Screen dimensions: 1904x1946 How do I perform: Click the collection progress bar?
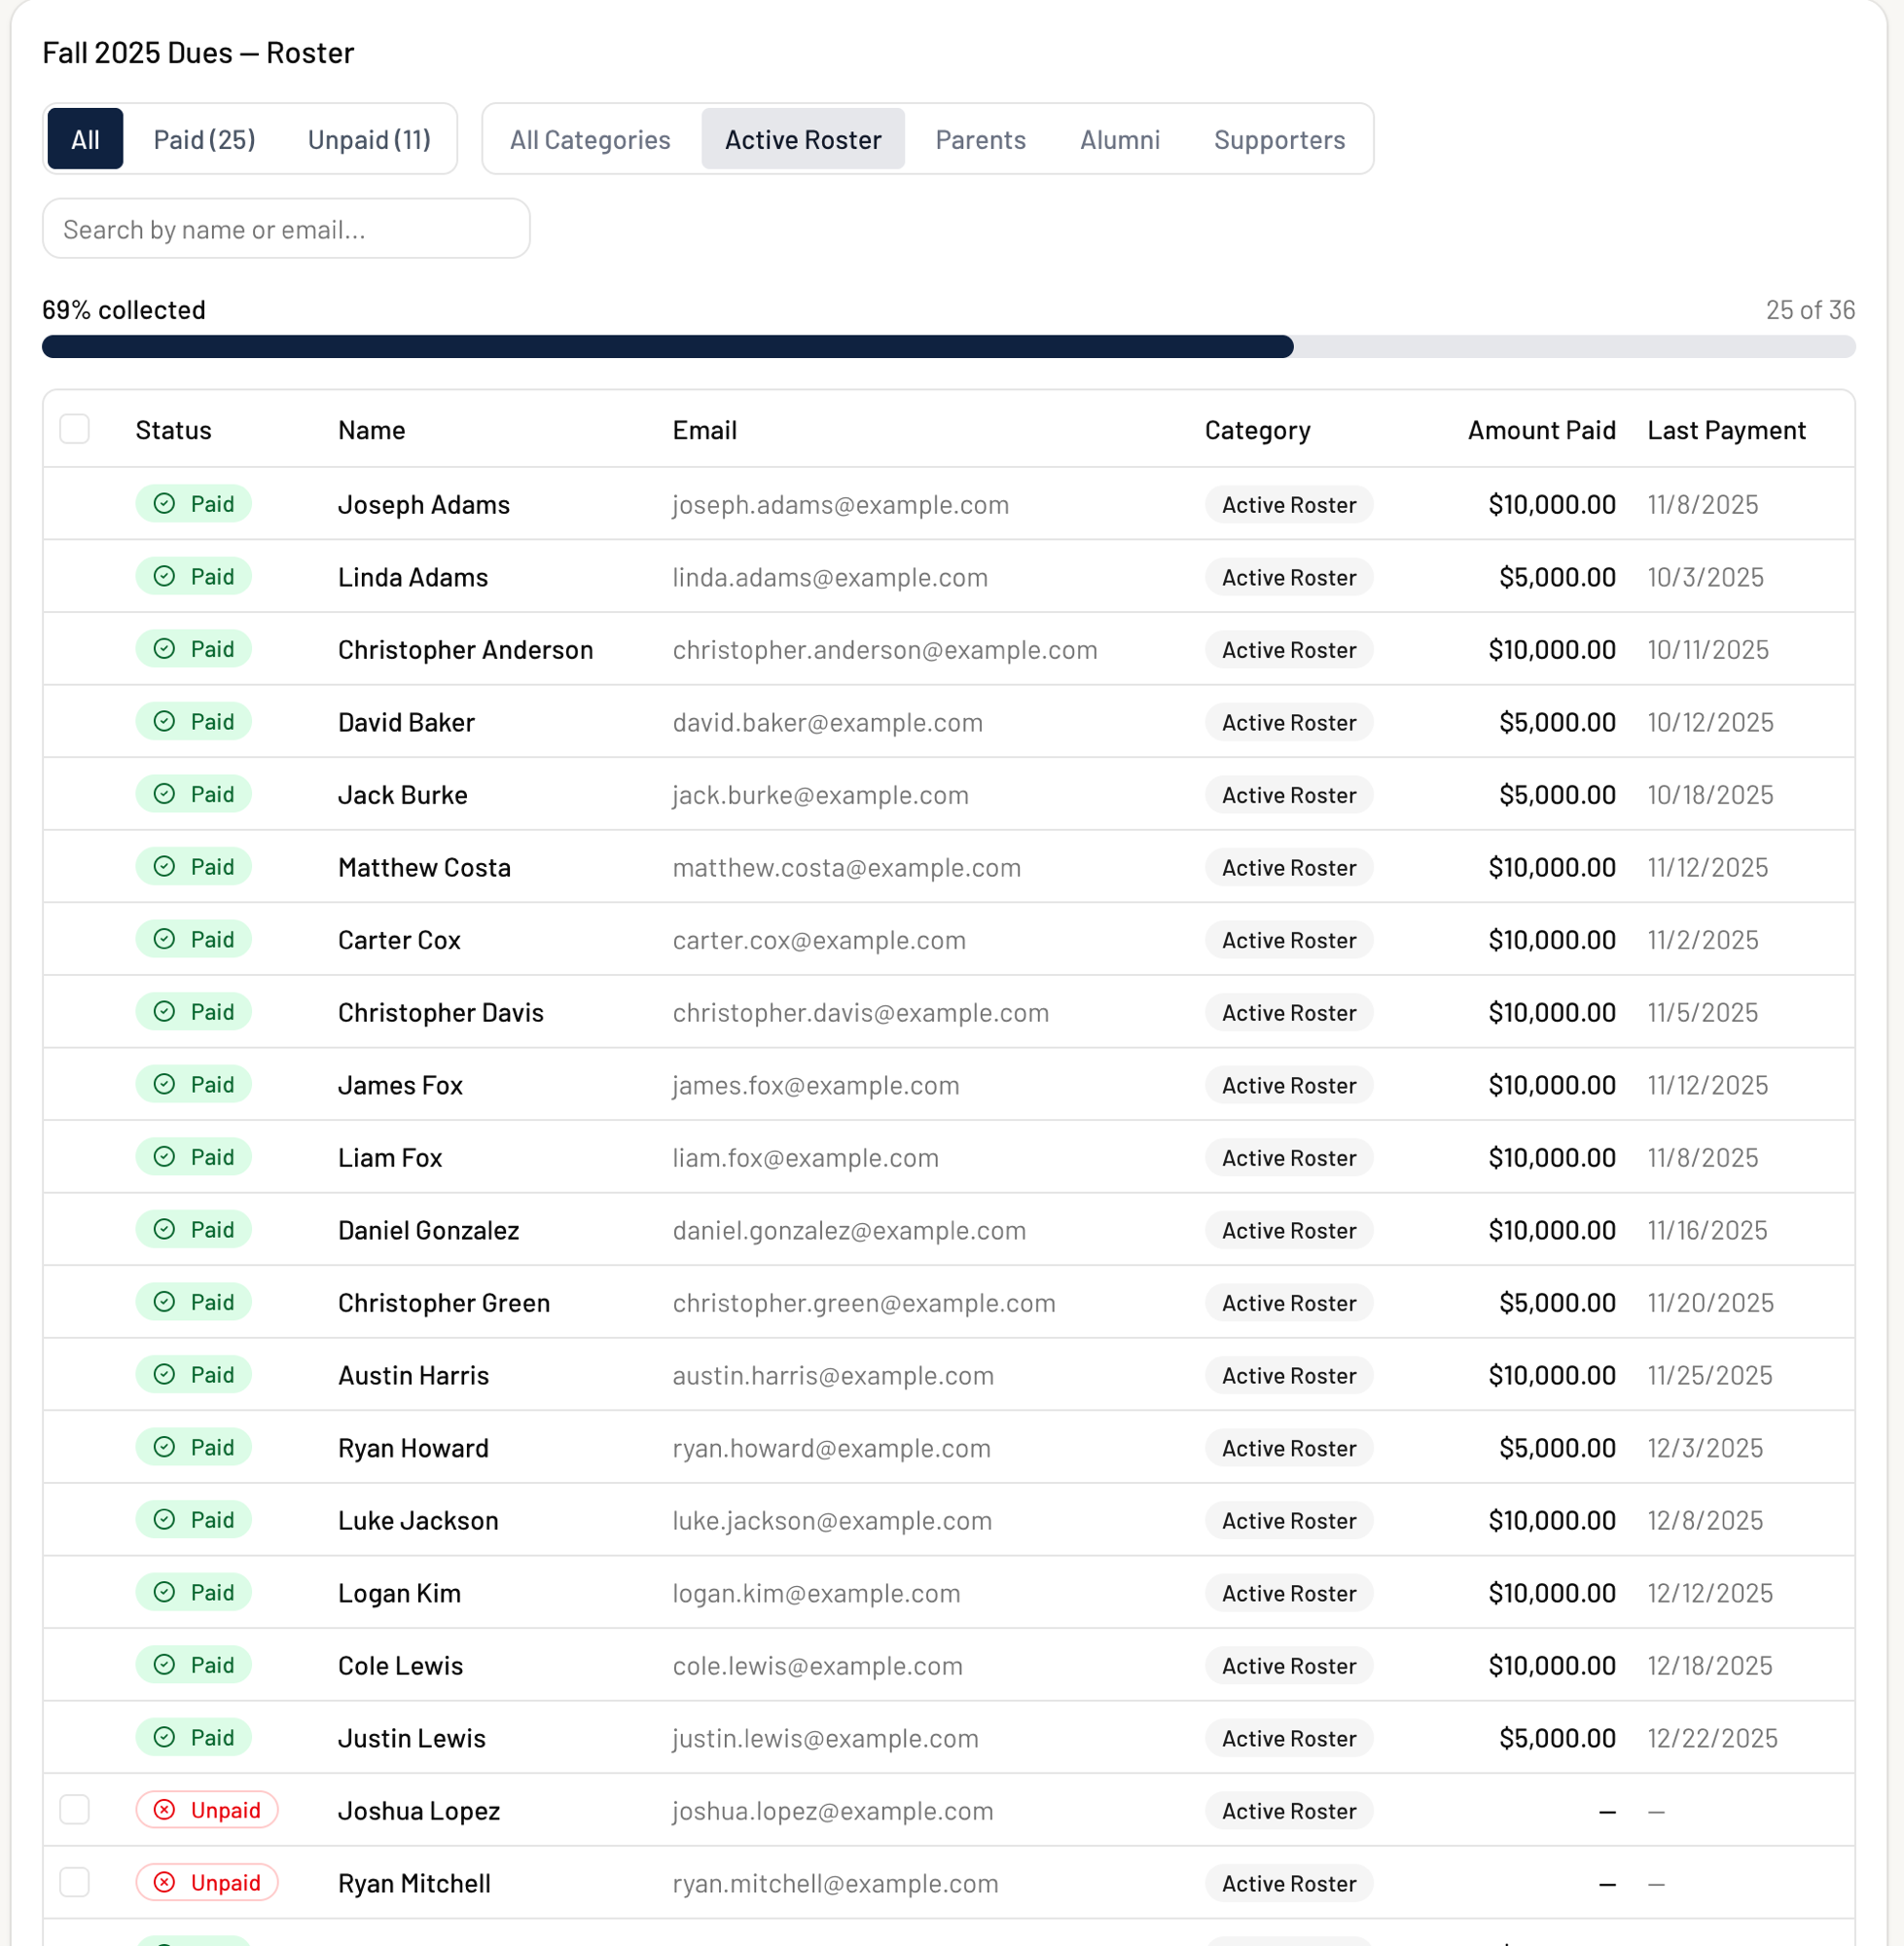tap(948, 347)
